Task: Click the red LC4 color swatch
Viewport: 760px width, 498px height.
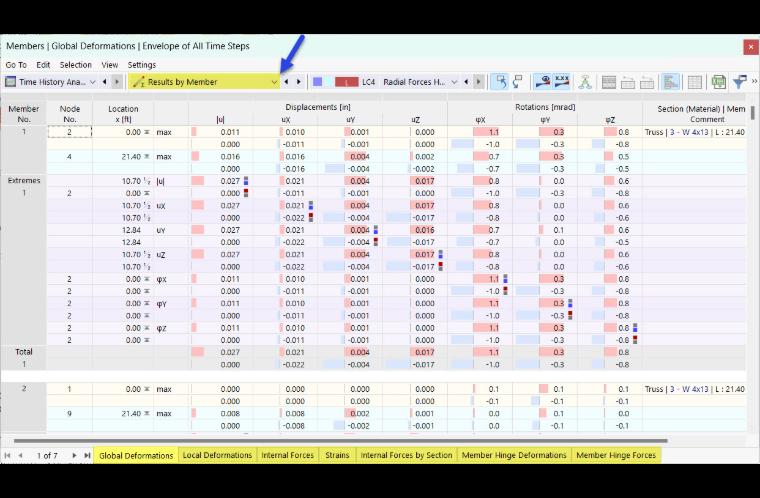Action: pyautogui.click(x=347, y=82)
